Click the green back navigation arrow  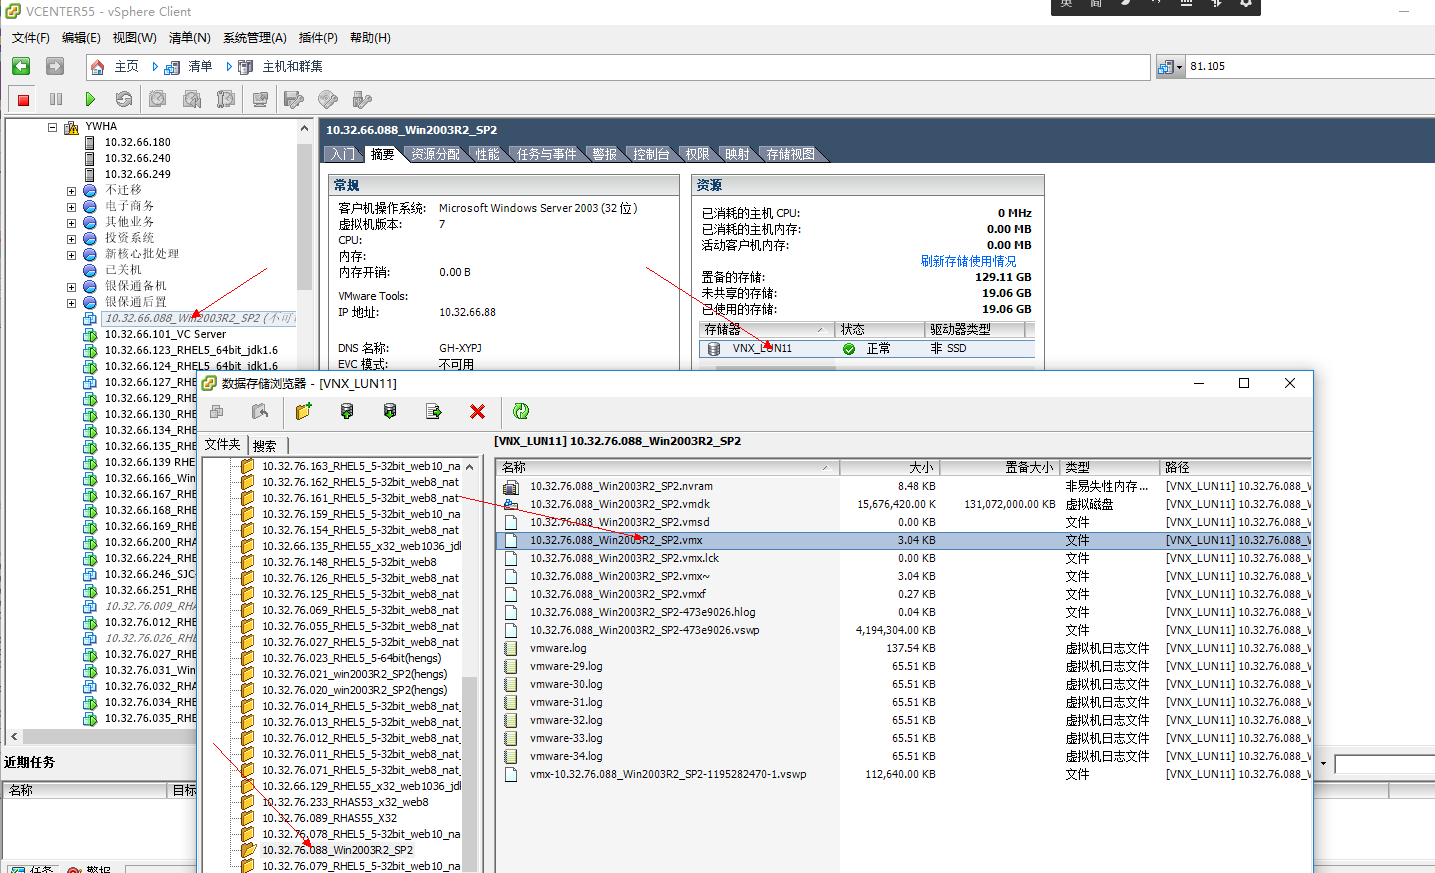[x=21, y=66]
